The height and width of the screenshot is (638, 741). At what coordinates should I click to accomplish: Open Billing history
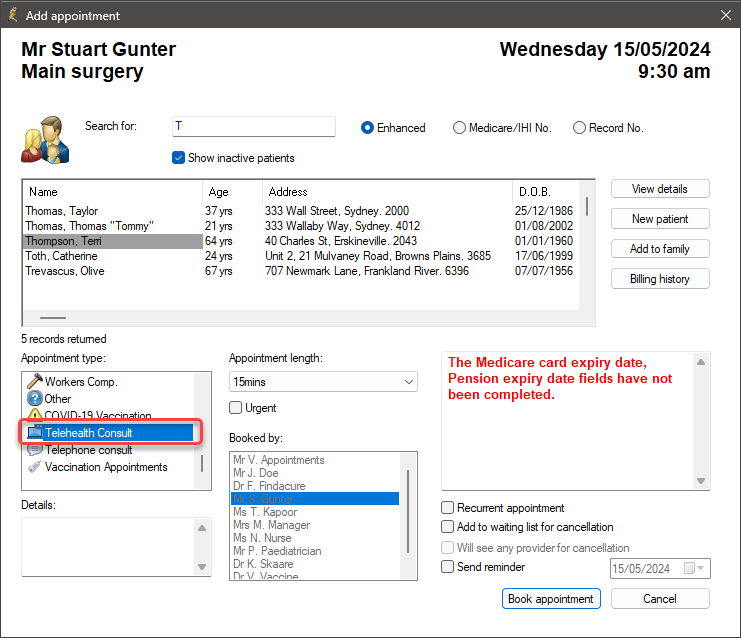point(660,279)
